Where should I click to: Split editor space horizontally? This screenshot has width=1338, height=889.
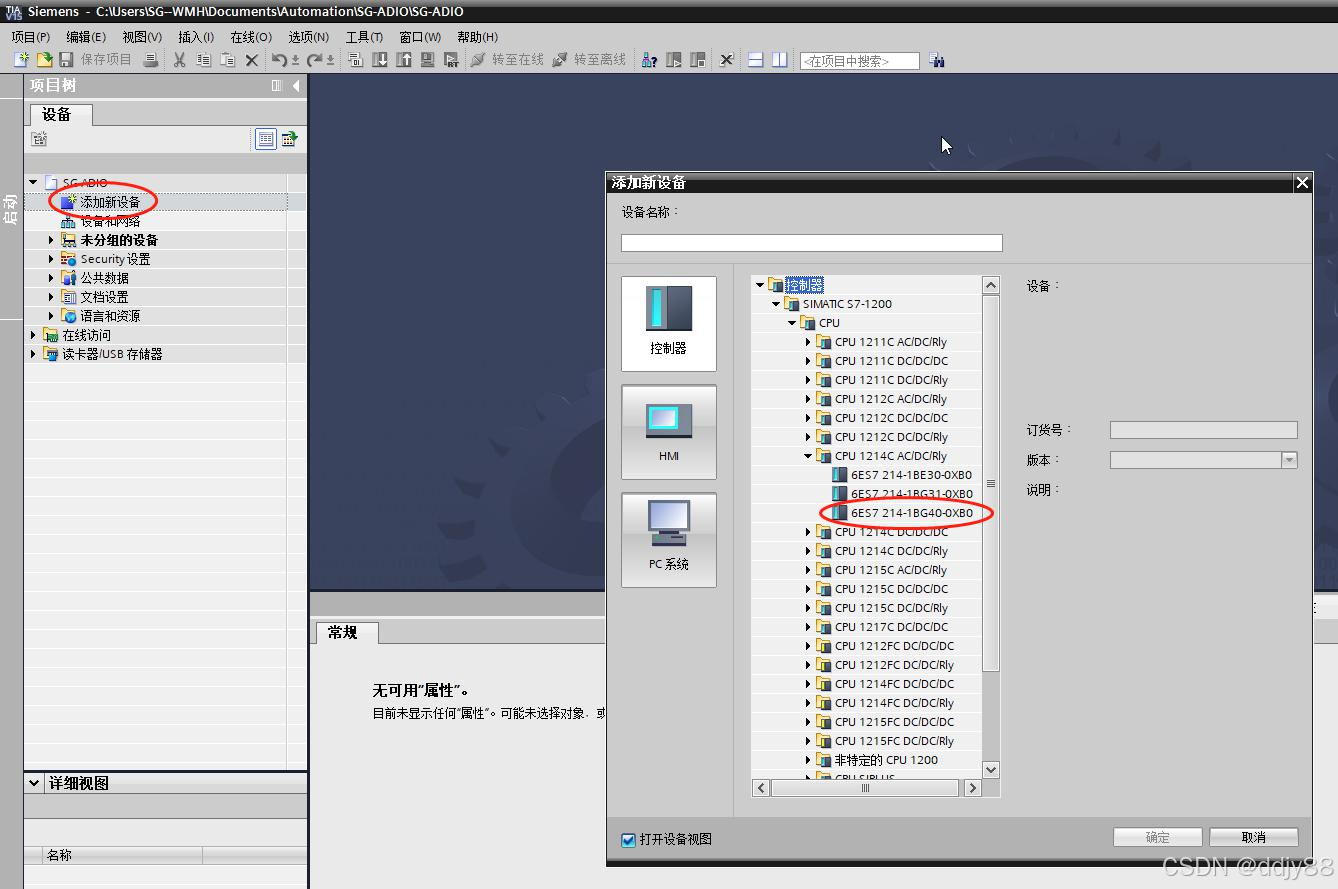tap(756, 60)
